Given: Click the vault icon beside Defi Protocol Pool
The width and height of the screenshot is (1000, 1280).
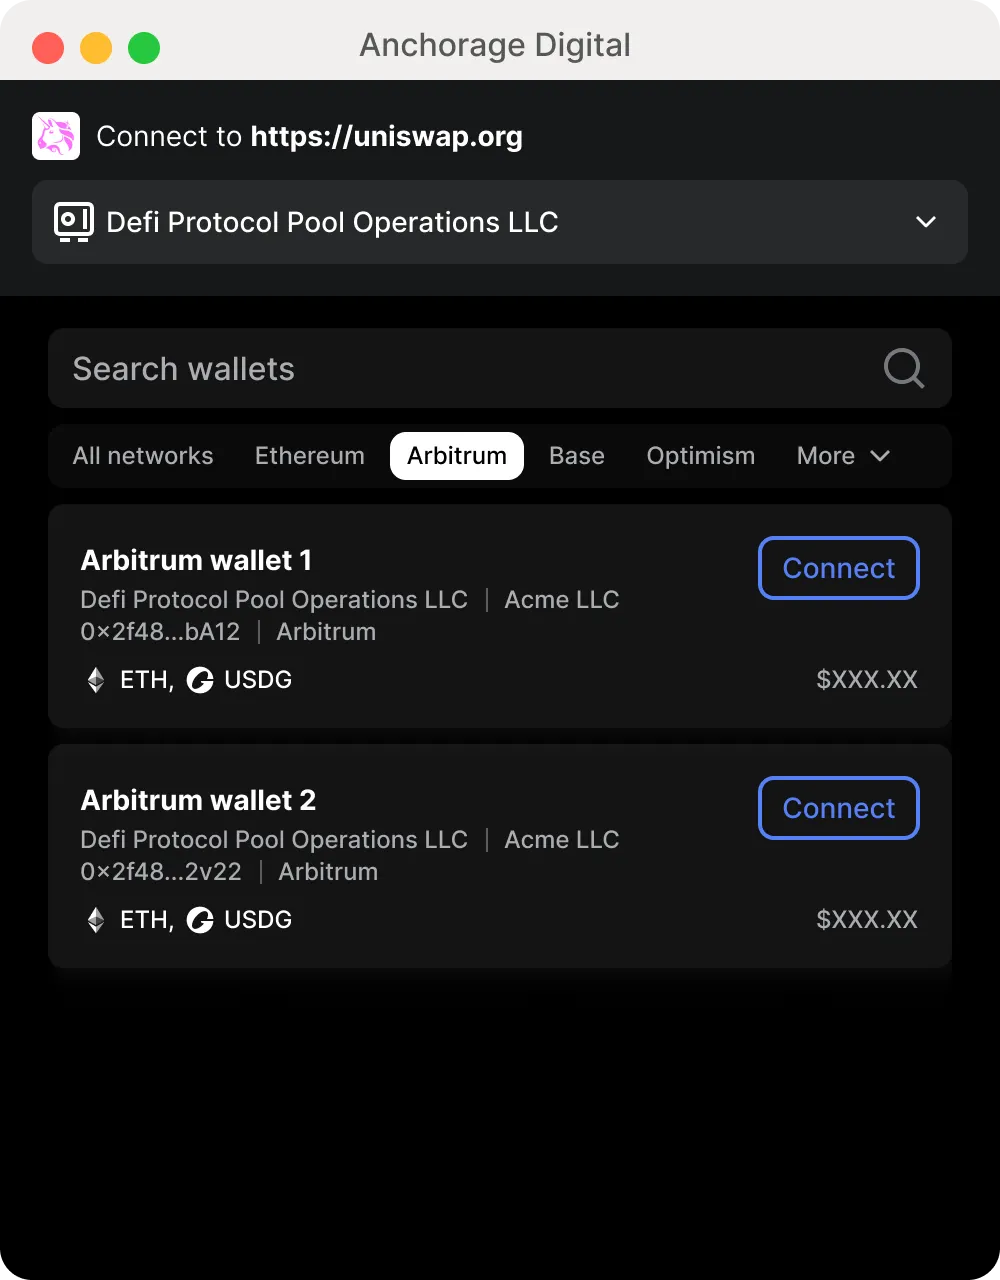Looking at the screenshot, I should [74, 222].
